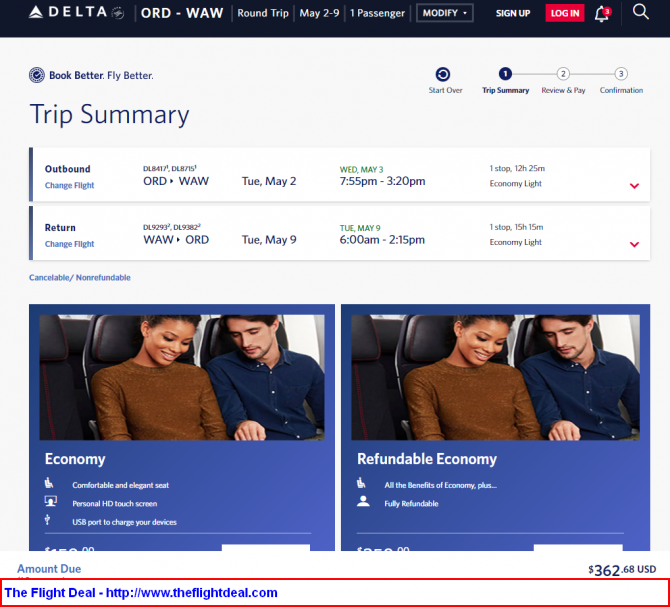Click USB port to charge your devices
The height and width of the screenshot is (607, 670).
coord(124,522)
